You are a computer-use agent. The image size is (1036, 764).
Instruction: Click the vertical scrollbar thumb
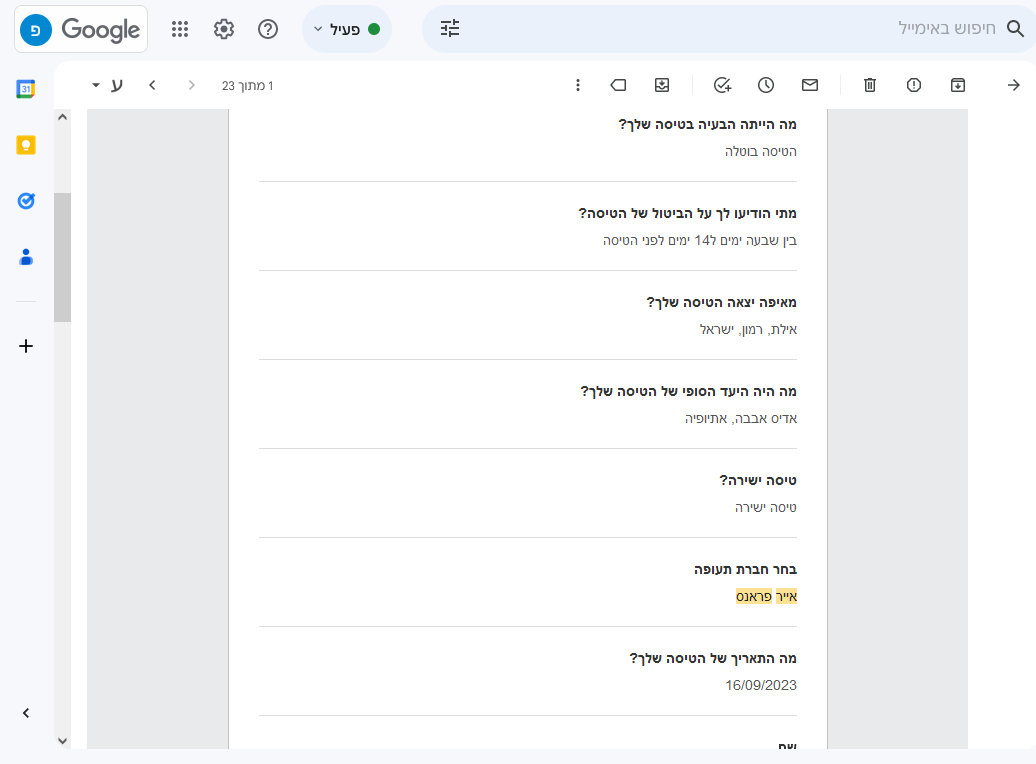[63, 257]
